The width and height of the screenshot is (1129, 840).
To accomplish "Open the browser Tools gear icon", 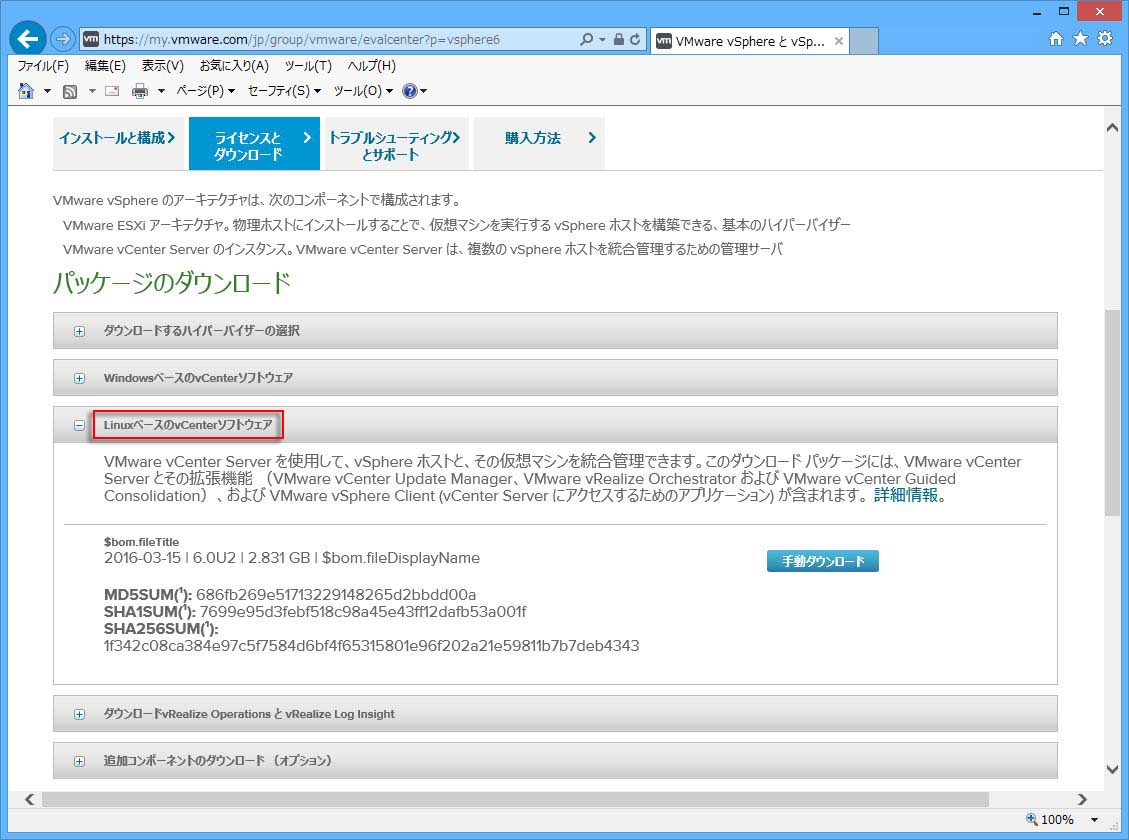I will pyautogui.click(x=1105, y=39).
